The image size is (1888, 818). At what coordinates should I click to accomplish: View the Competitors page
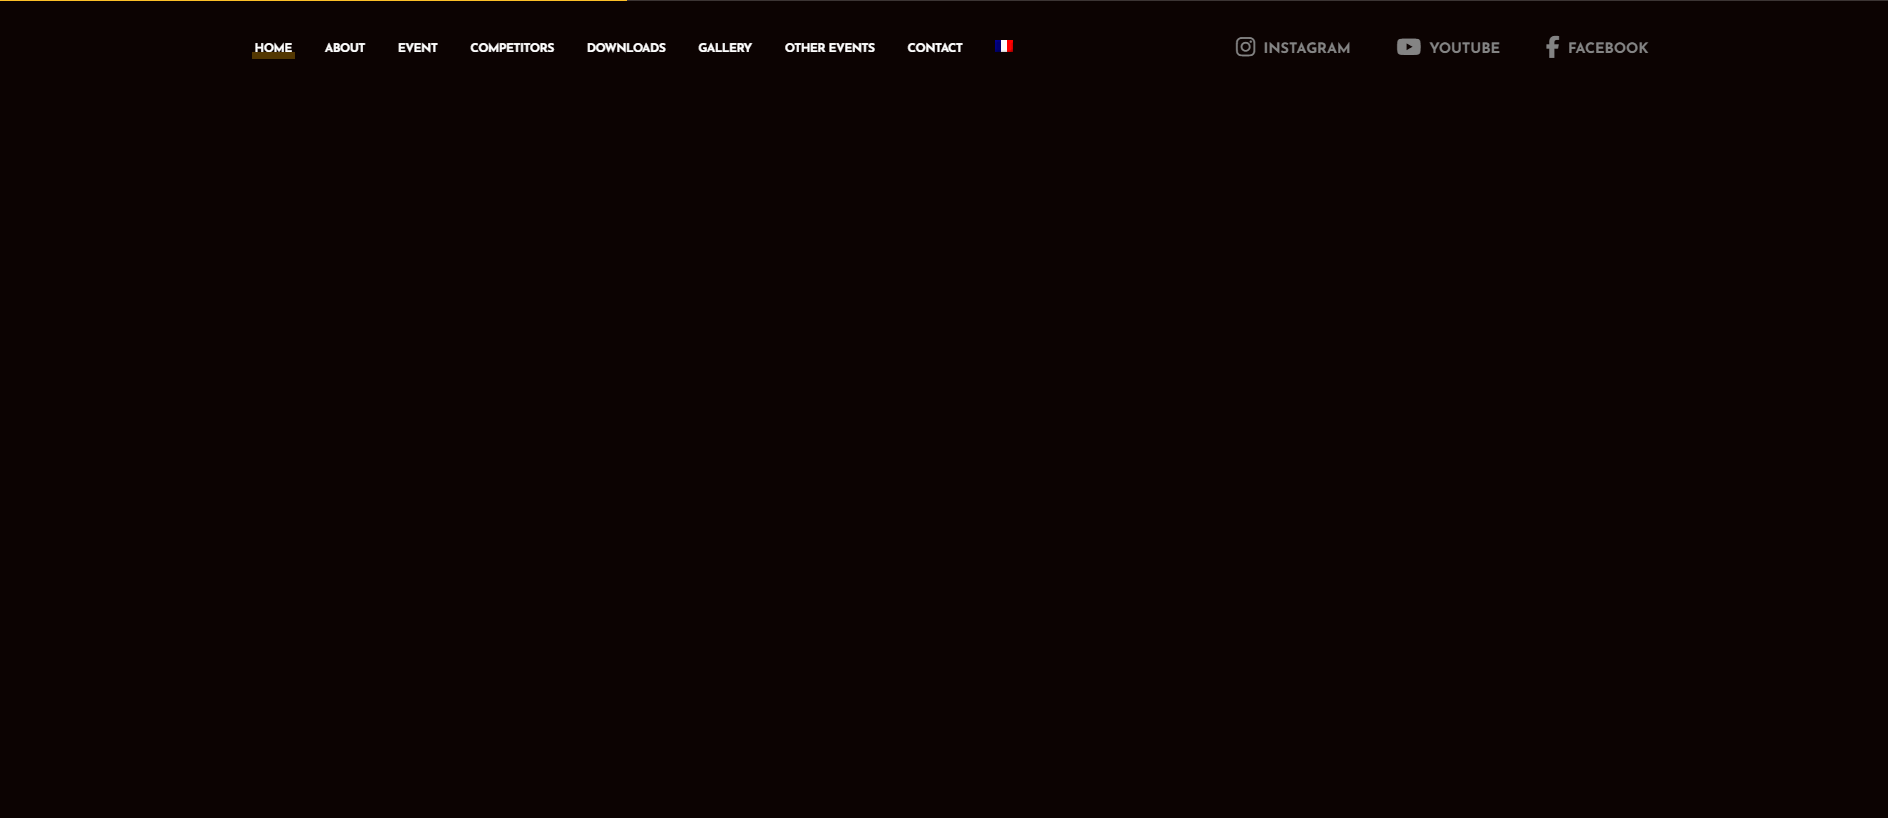click(512, 48)
